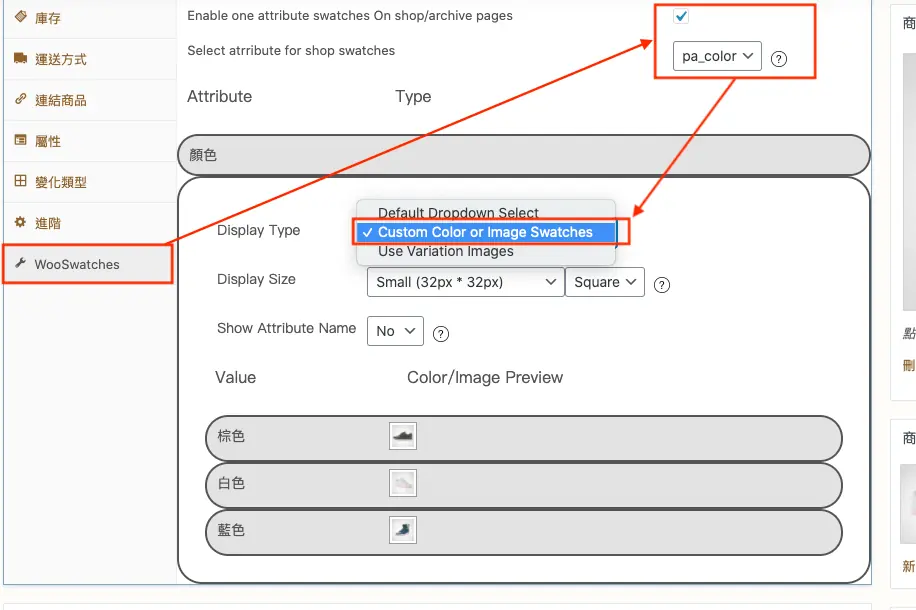Click the 庫存 inventory tag icon

coord(20,16)
